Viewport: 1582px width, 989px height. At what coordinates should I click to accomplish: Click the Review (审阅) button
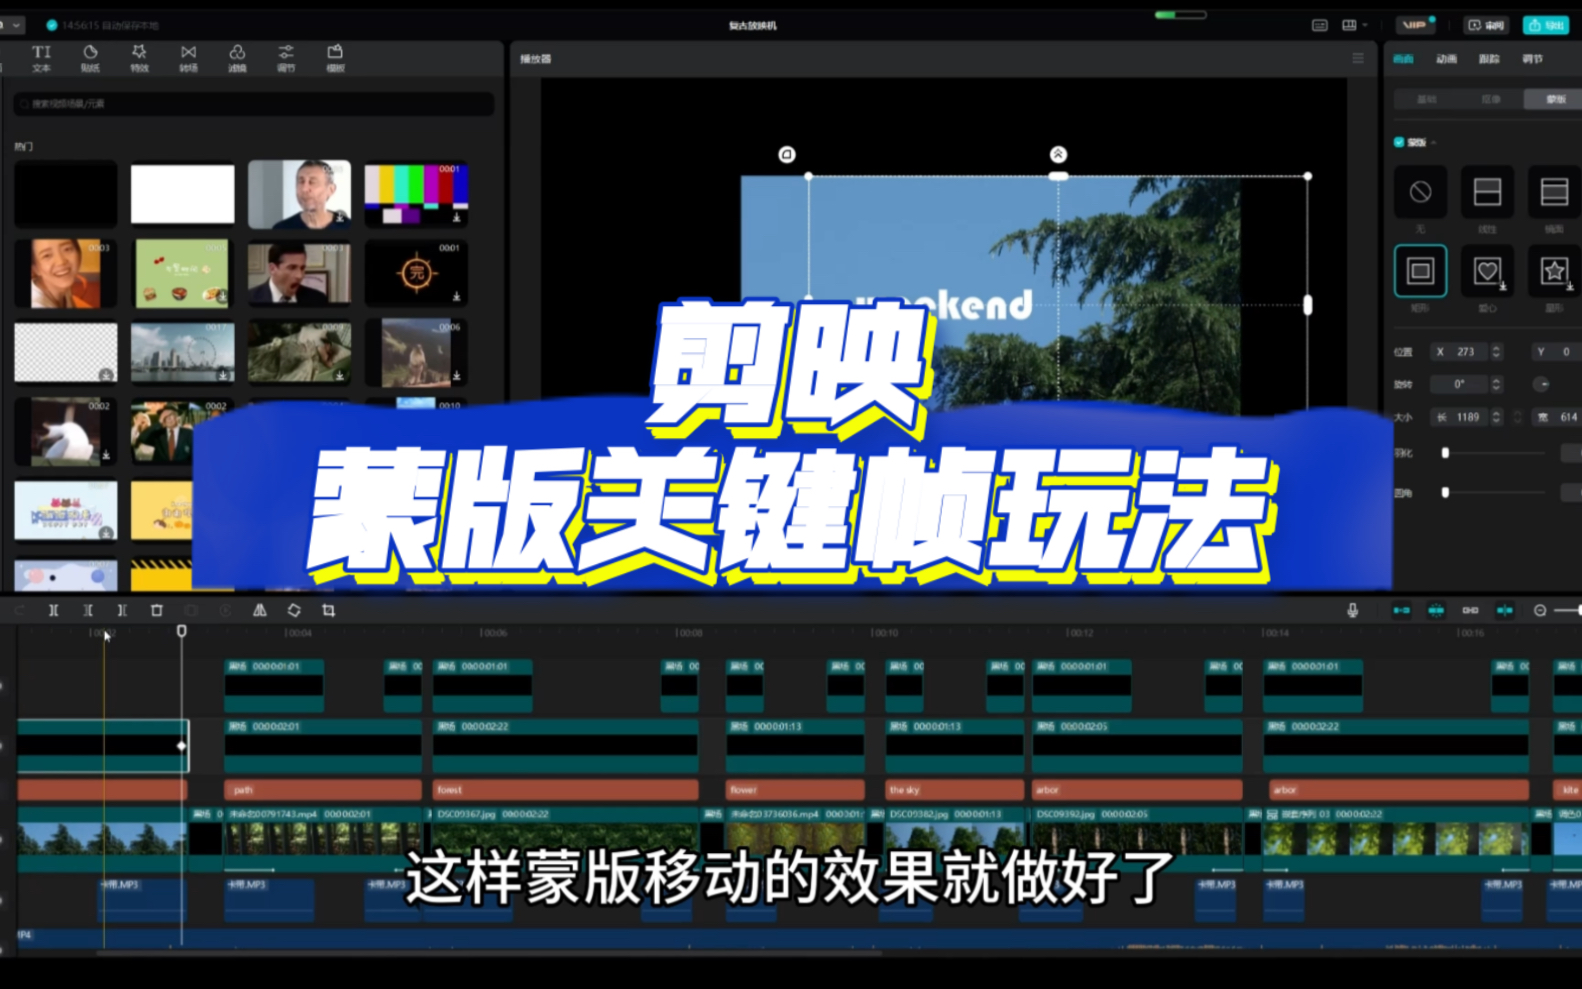[x=1486, y=25]
